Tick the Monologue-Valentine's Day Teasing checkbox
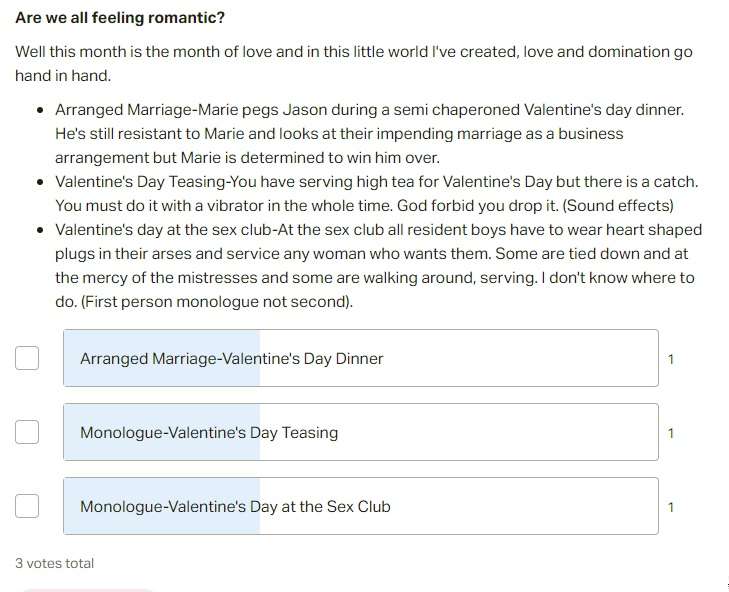The height and width of the screenshot is (592, 729). pyautogui.click(x=27, y=432)
